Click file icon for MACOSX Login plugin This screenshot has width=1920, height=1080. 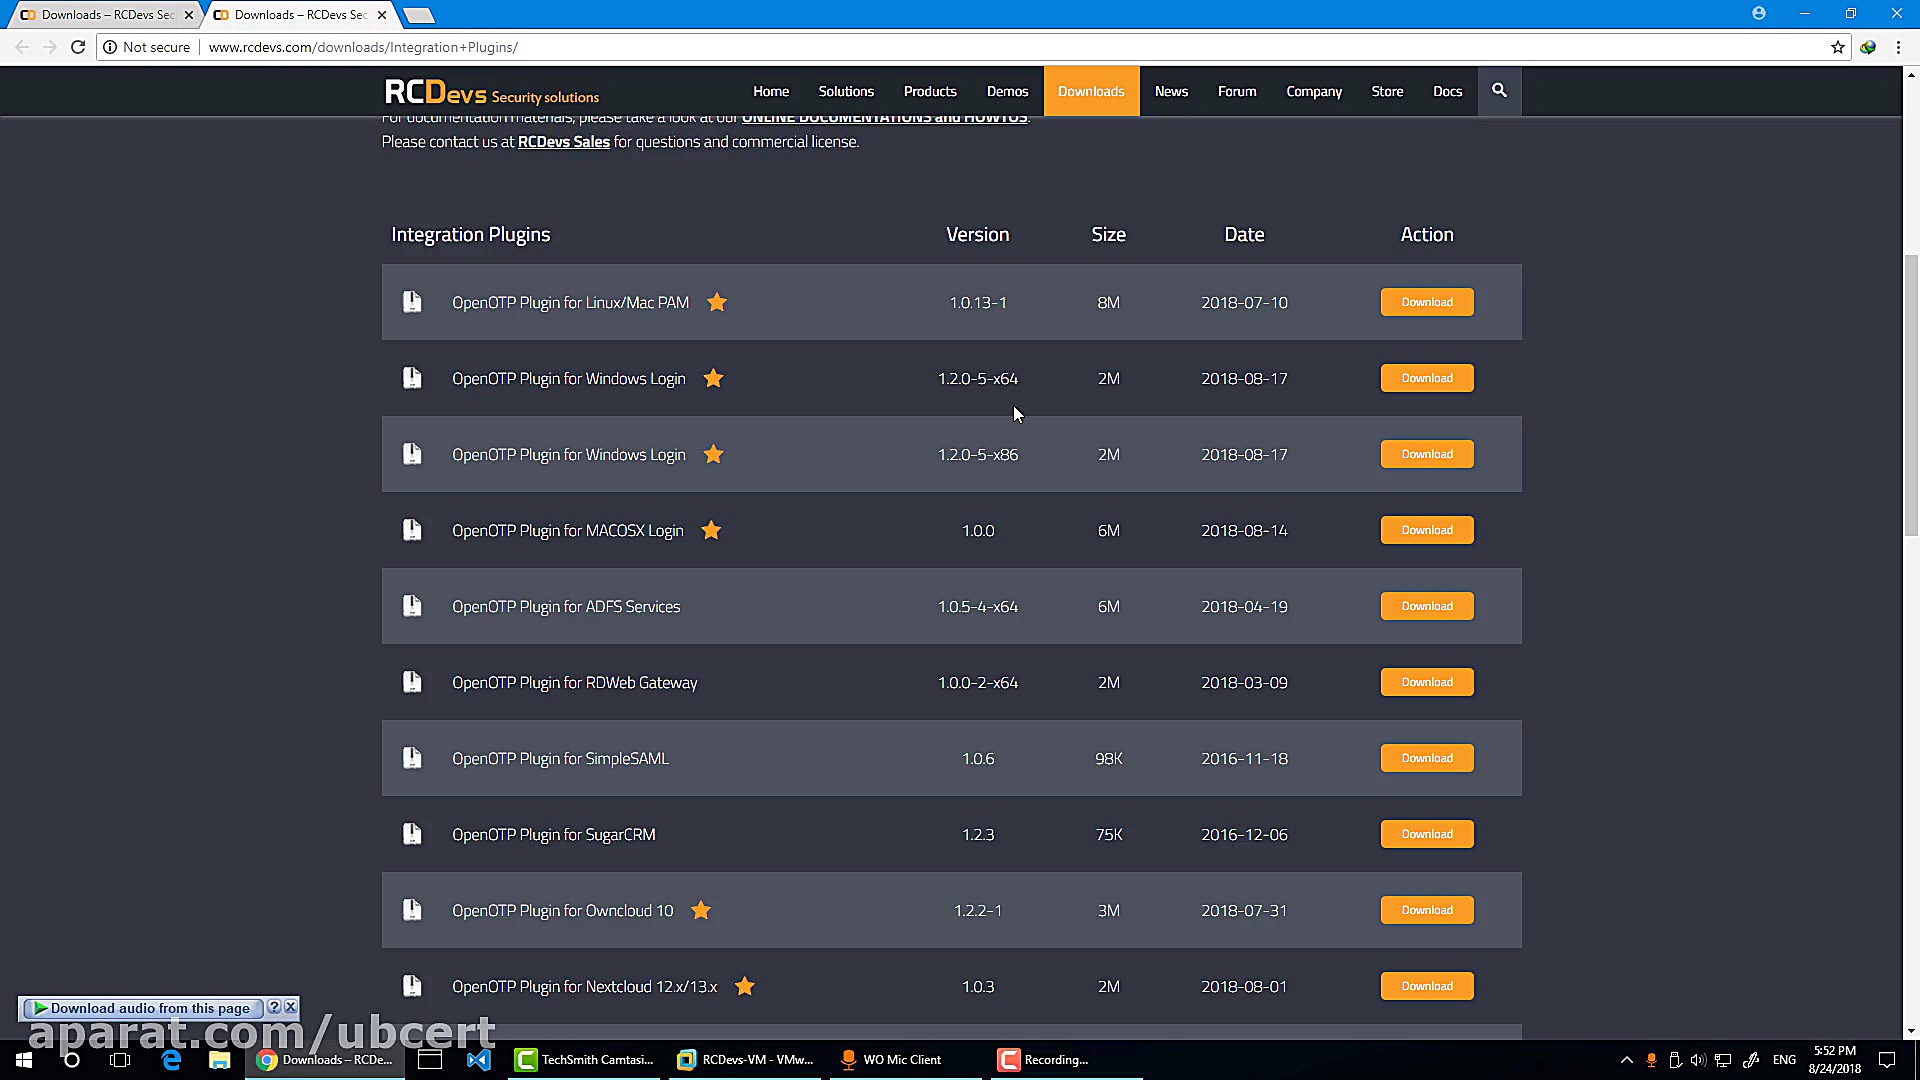tap(412, 530)
